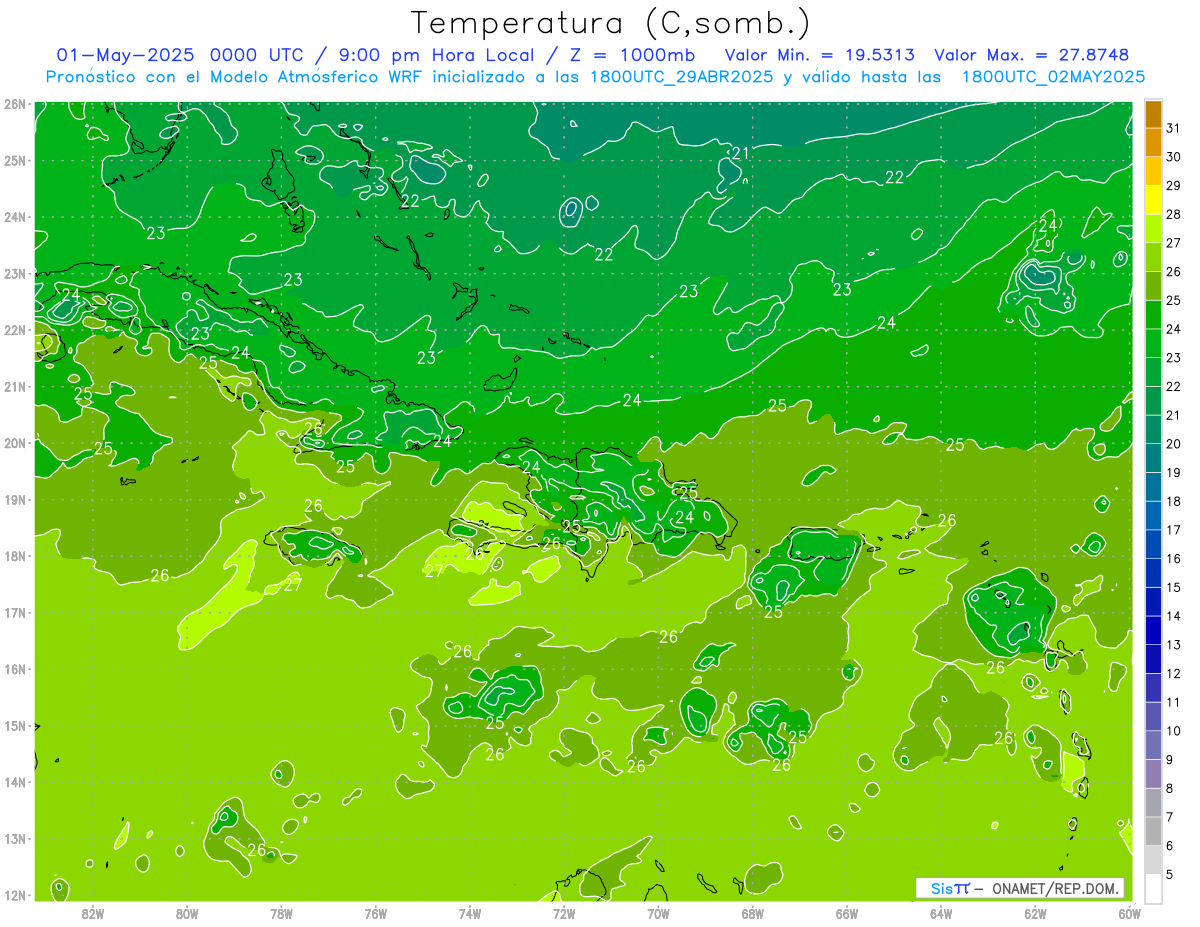Click the 60W longitude axis label

tap(1129, 913)
